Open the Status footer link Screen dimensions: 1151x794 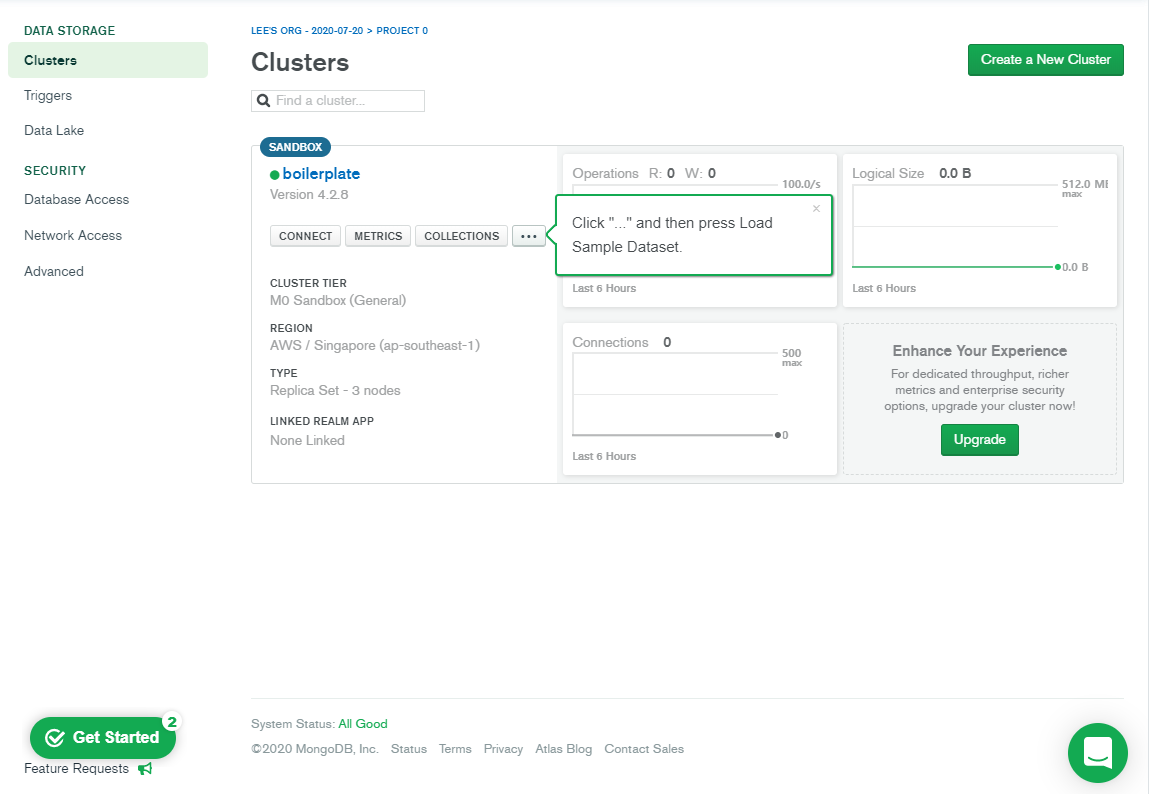(409, 749)
